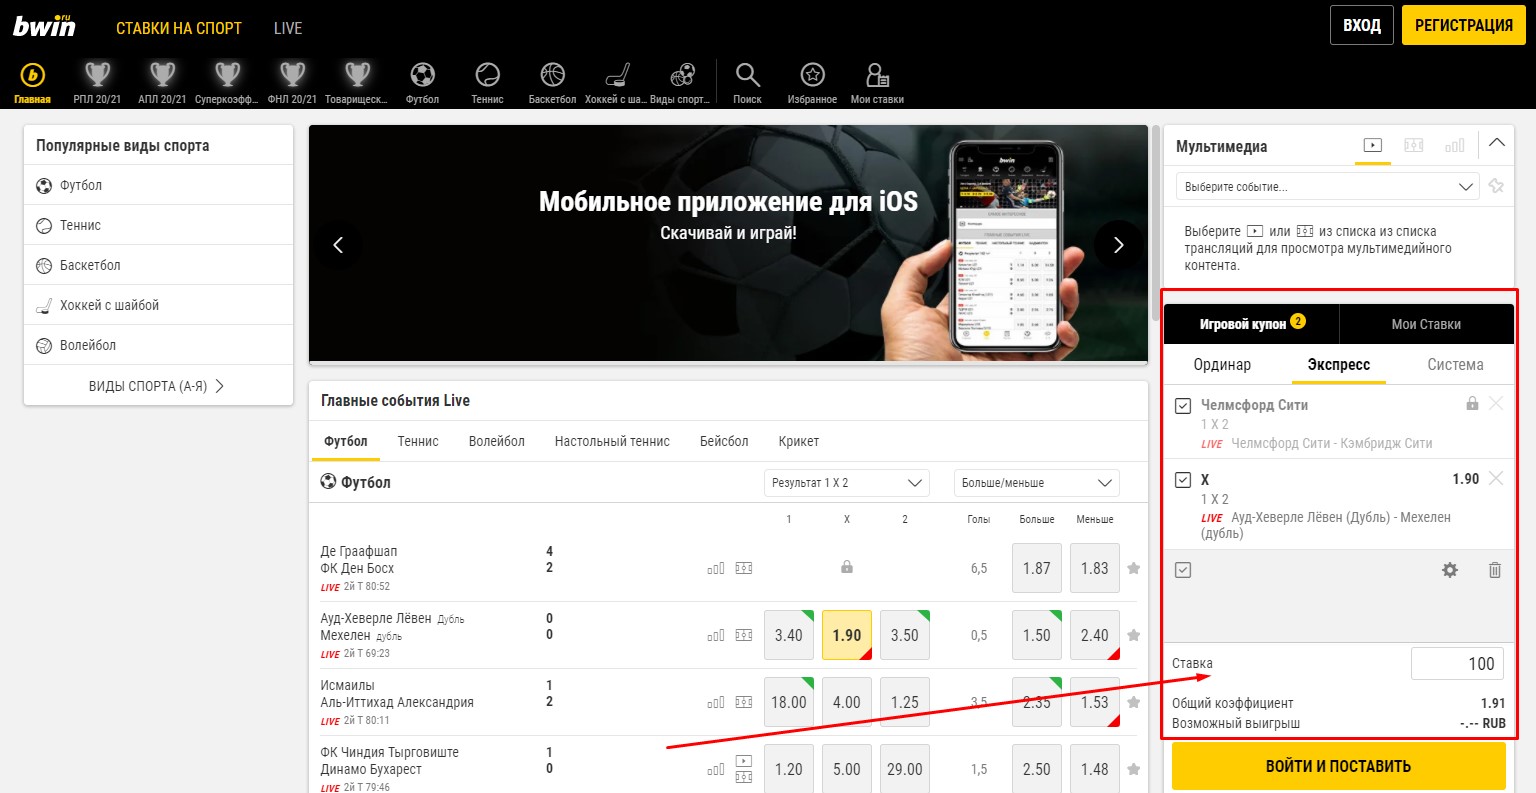This screenshot has width=1536, height=793.
Task: Open СТАВКИ НА СПОРТ in header
Action: (179, 28)
